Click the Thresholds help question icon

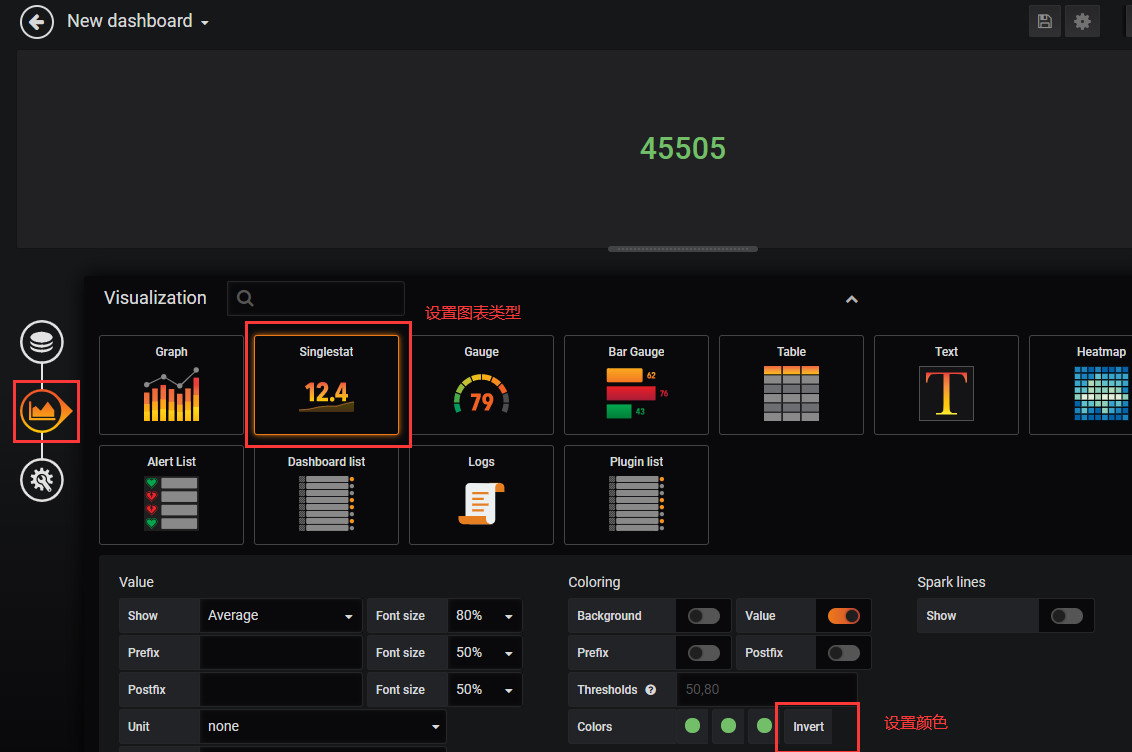coord(650,690)
